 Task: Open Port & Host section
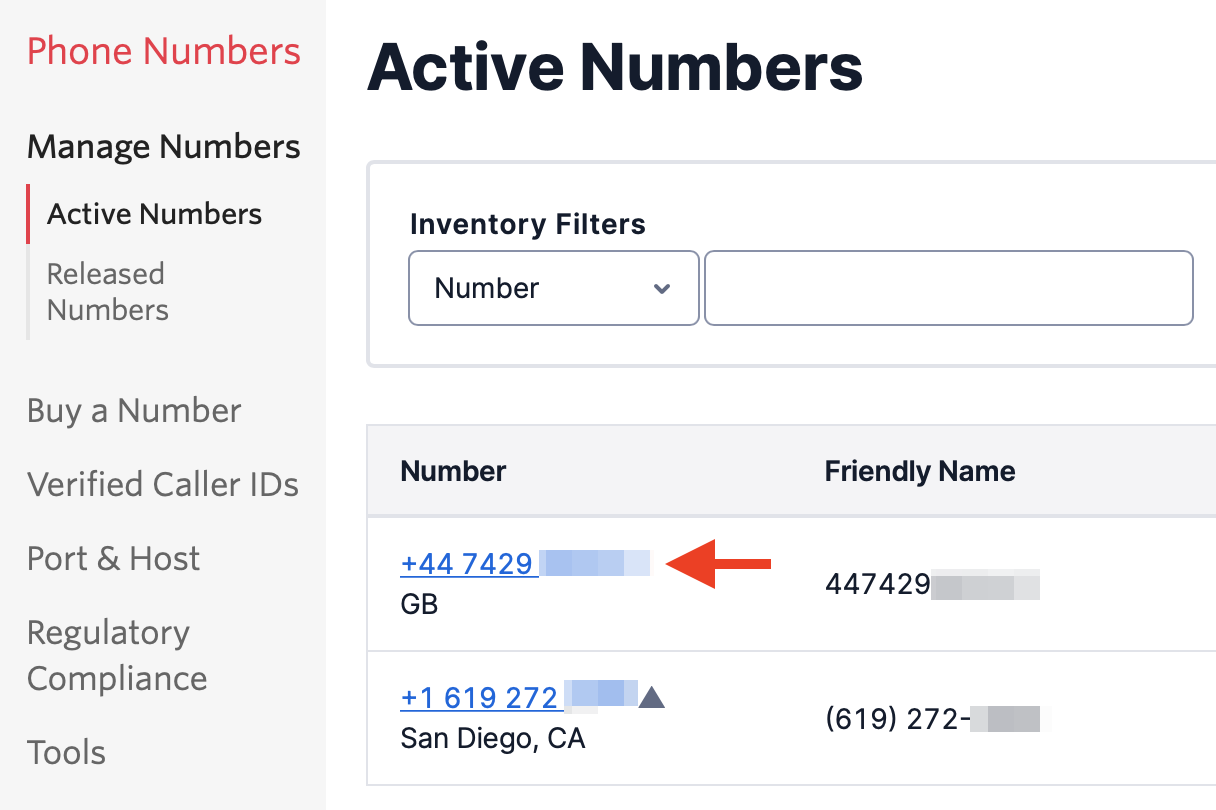pyautogui.click(x=114, y=558)
